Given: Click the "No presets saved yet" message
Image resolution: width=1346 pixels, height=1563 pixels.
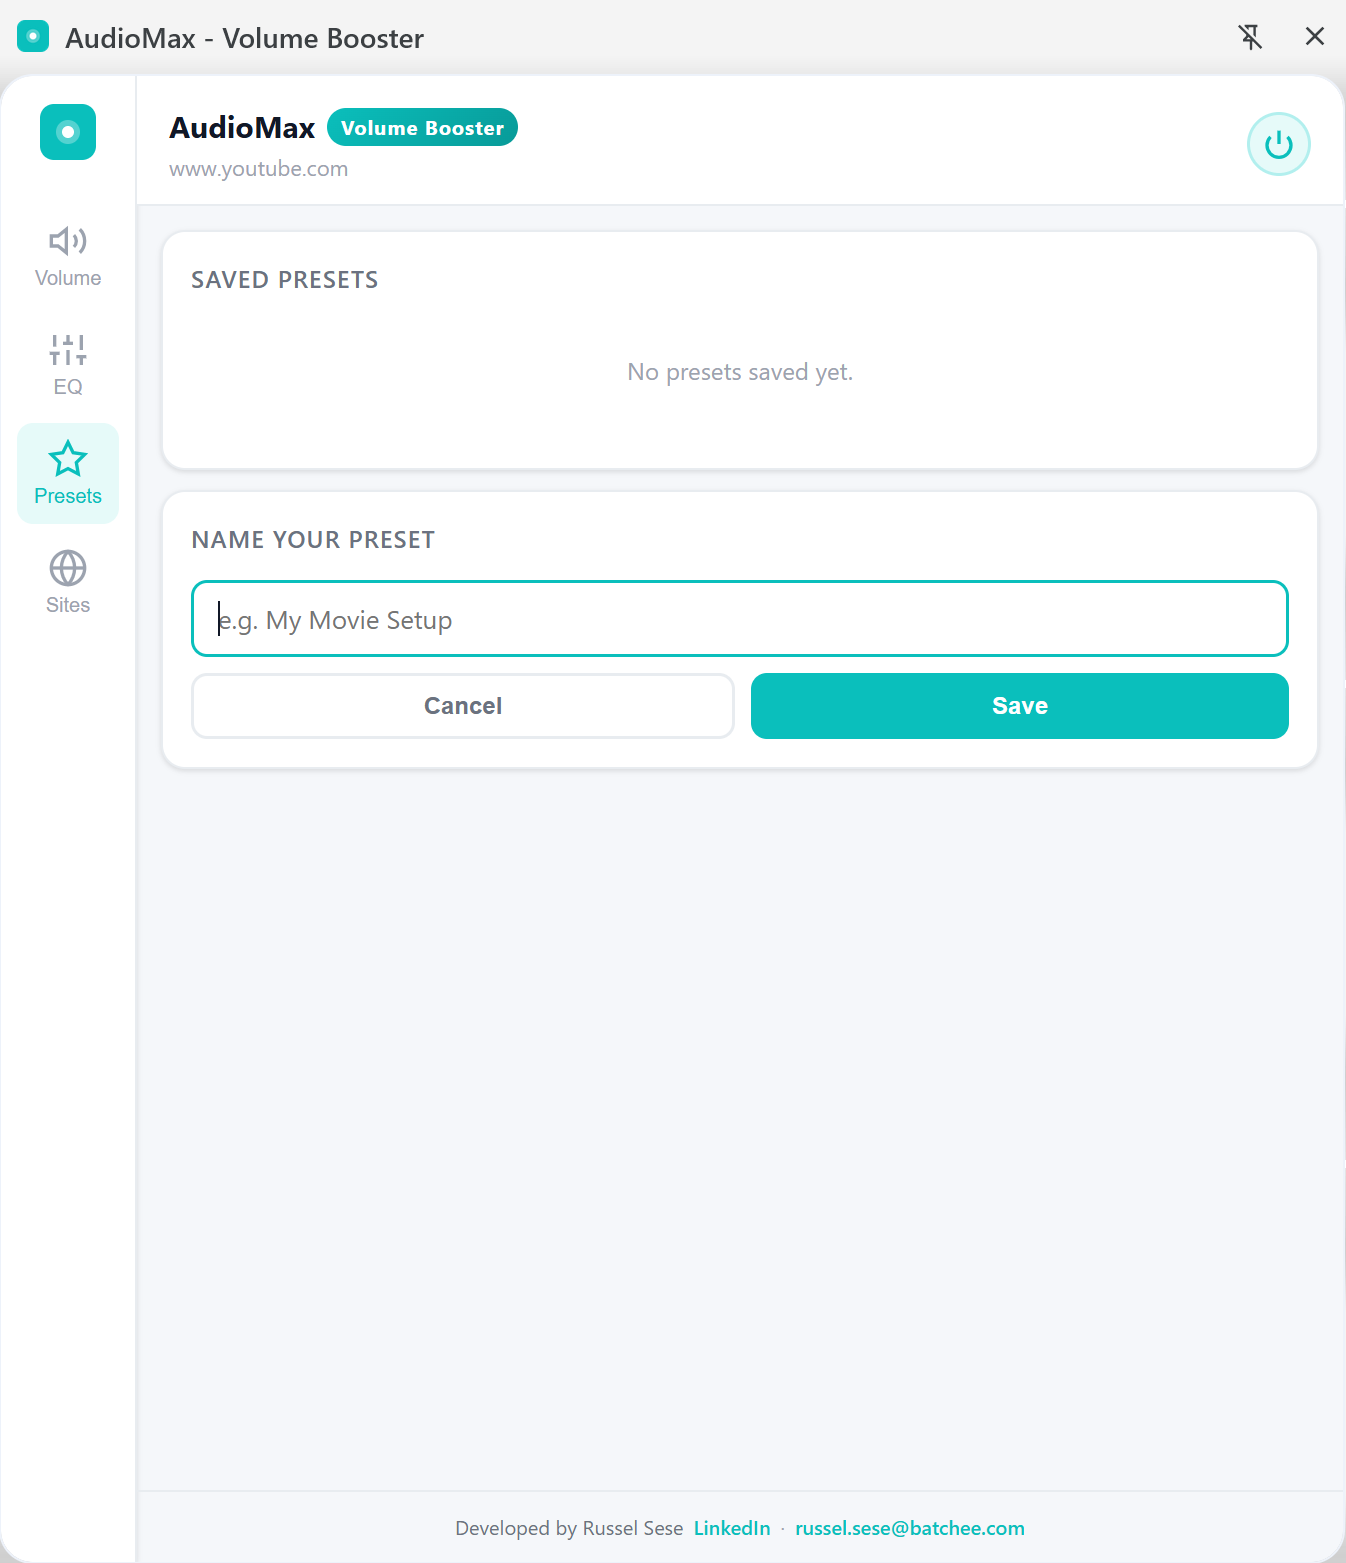Looking at the screenshot, I should point(739,372).
